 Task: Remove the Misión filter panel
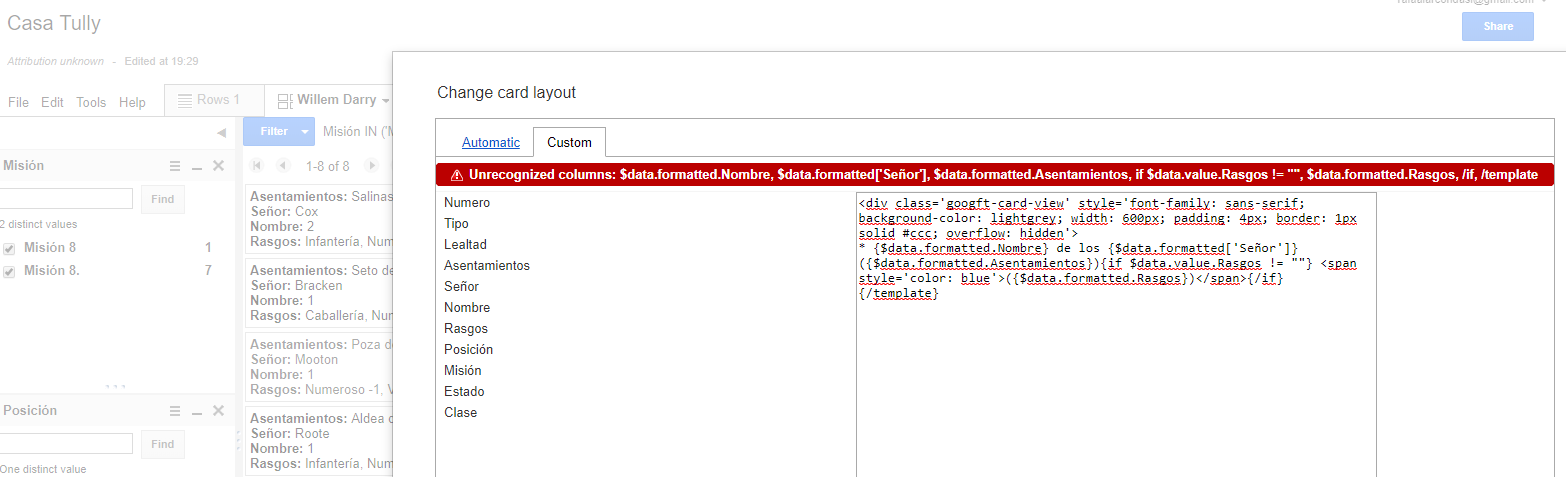[x=218, y=166]
